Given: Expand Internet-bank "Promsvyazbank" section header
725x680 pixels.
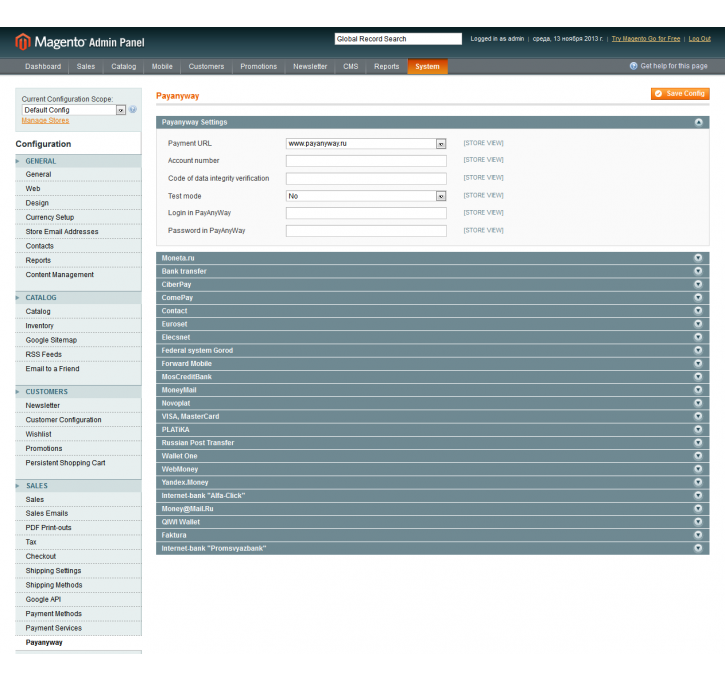Looking at the screenshot, I should point(432,548).
